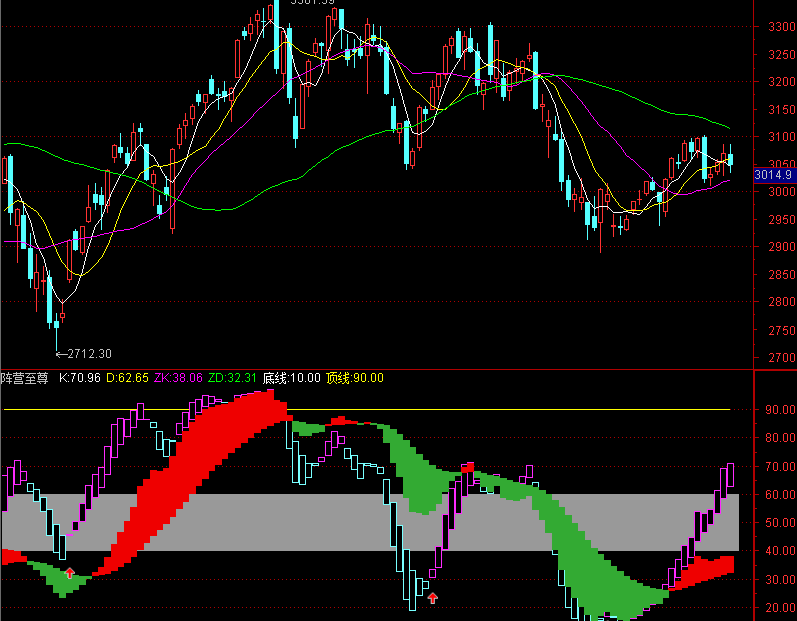Click the blue 3014.9 current price tag

point(774,175)
